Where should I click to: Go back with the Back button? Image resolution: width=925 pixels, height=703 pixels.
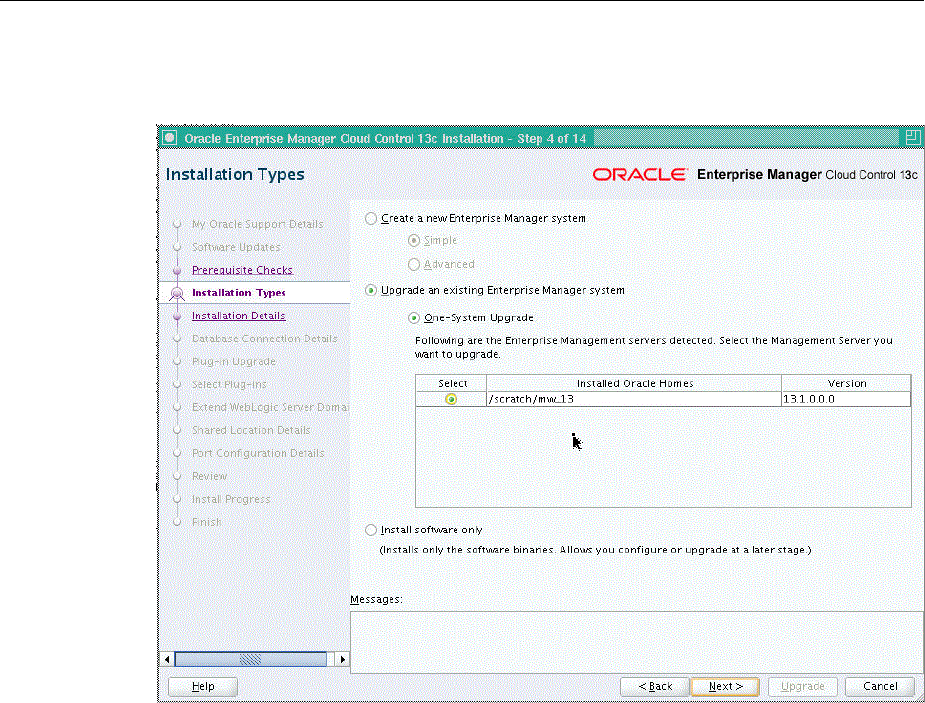pyautogui.click(x=655, y=686)
